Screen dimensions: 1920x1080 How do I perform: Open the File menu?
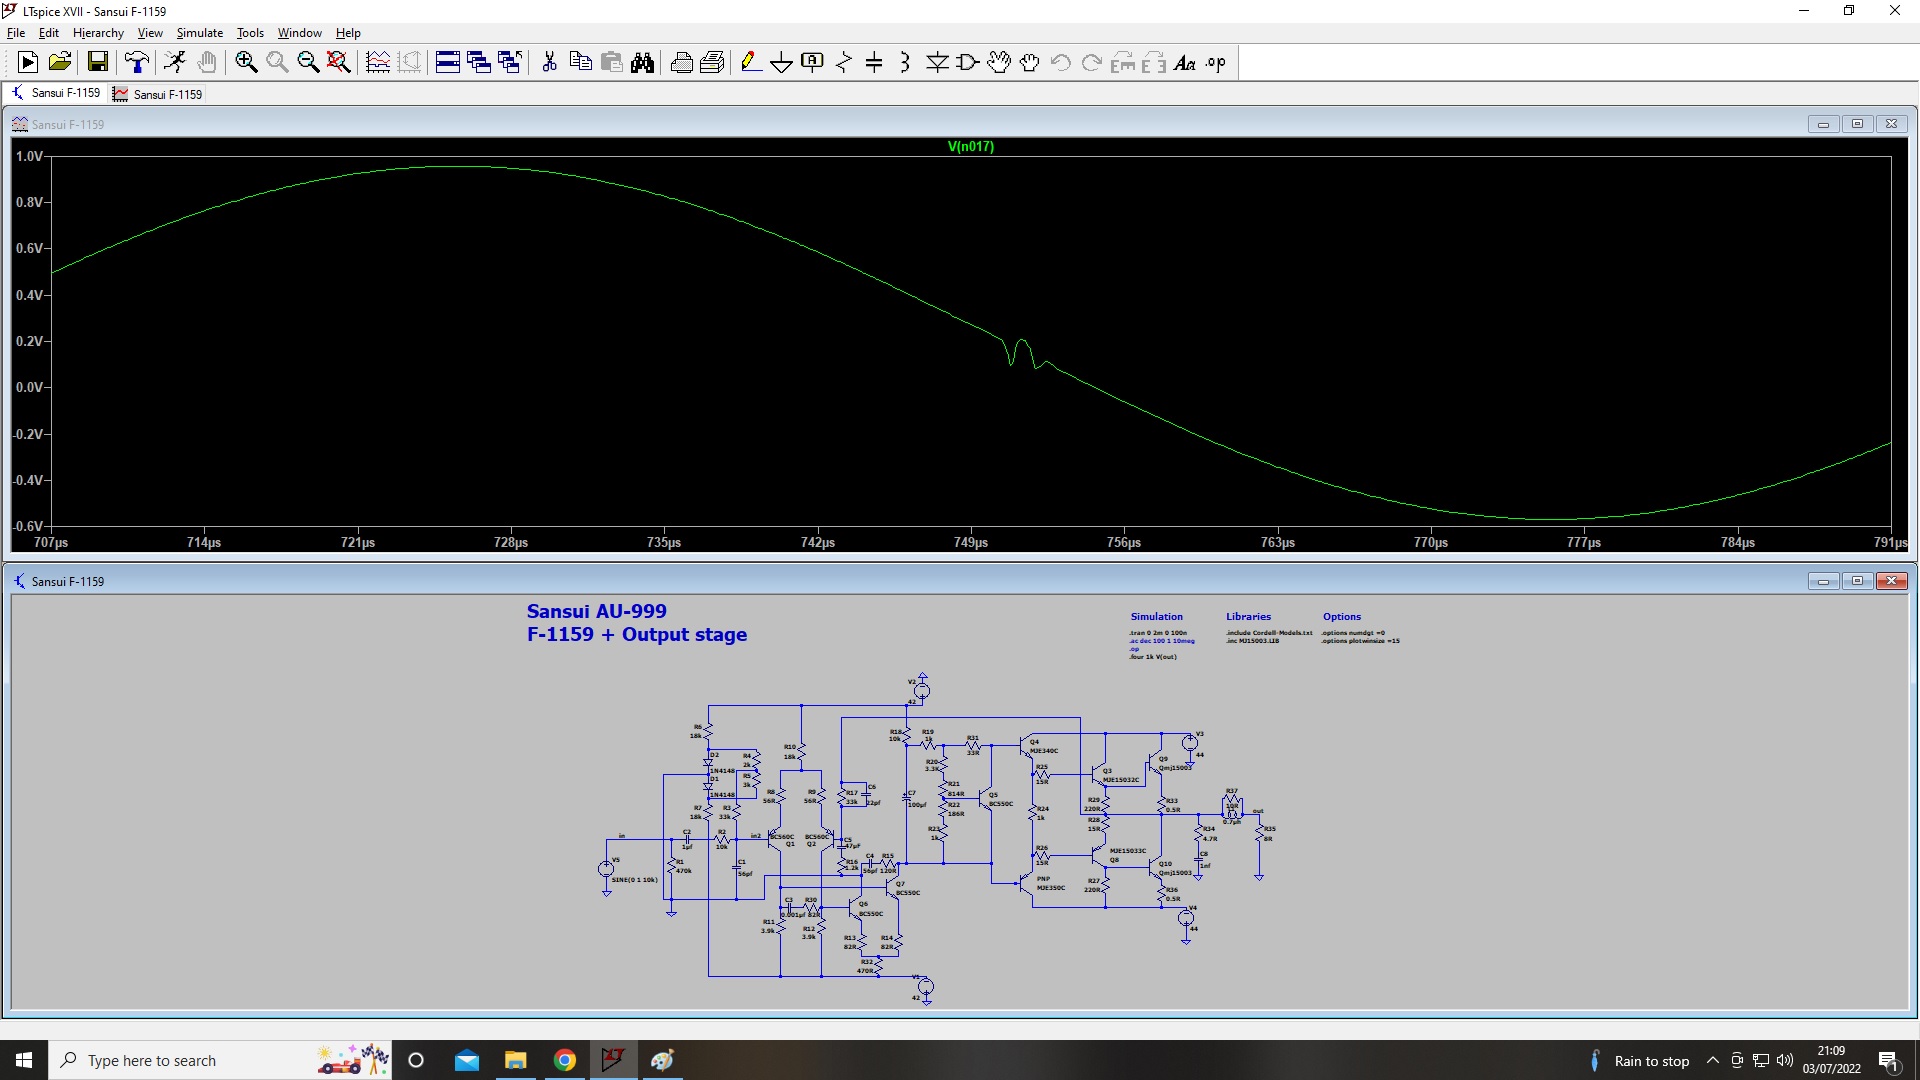click(x=16, y=33)
